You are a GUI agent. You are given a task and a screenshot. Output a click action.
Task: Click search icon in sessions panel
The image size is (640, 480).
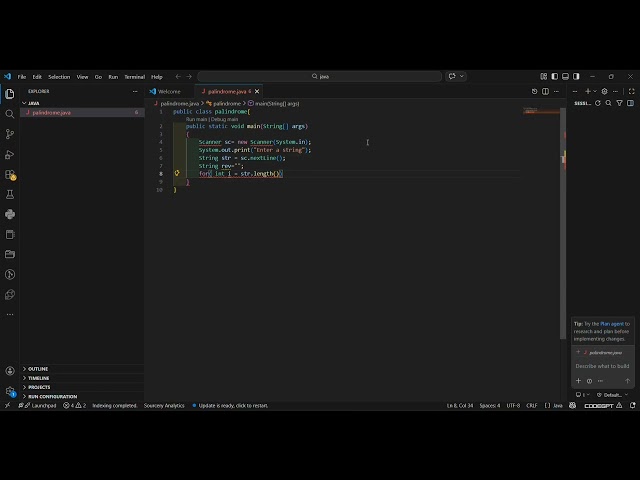click(609, 103)
